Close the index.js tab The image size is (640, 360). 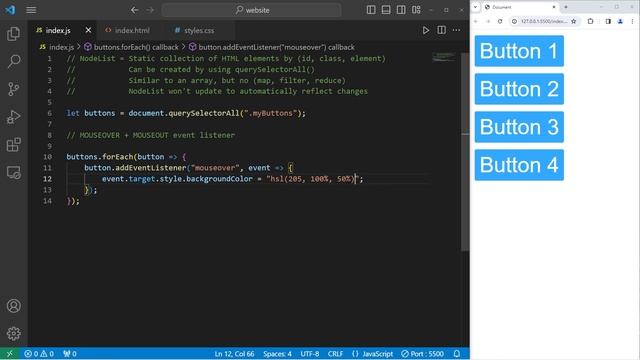tap(88, 30)
